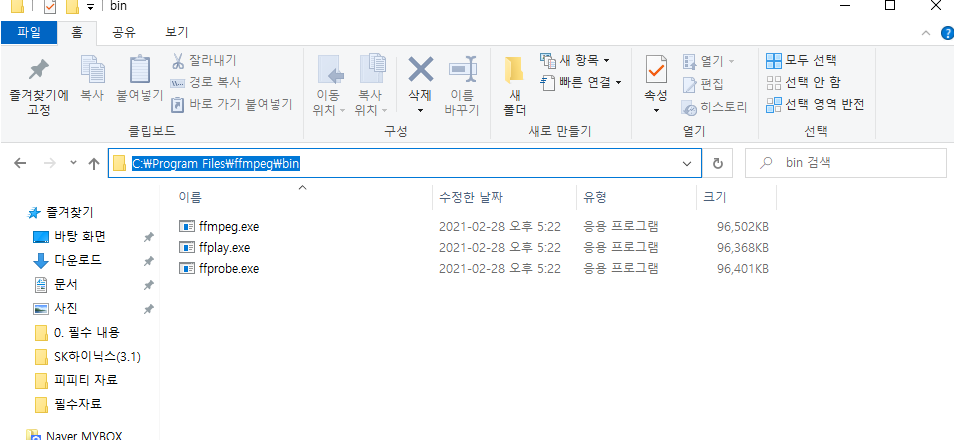Go back with the left arrow button

(x=19, y=163)
